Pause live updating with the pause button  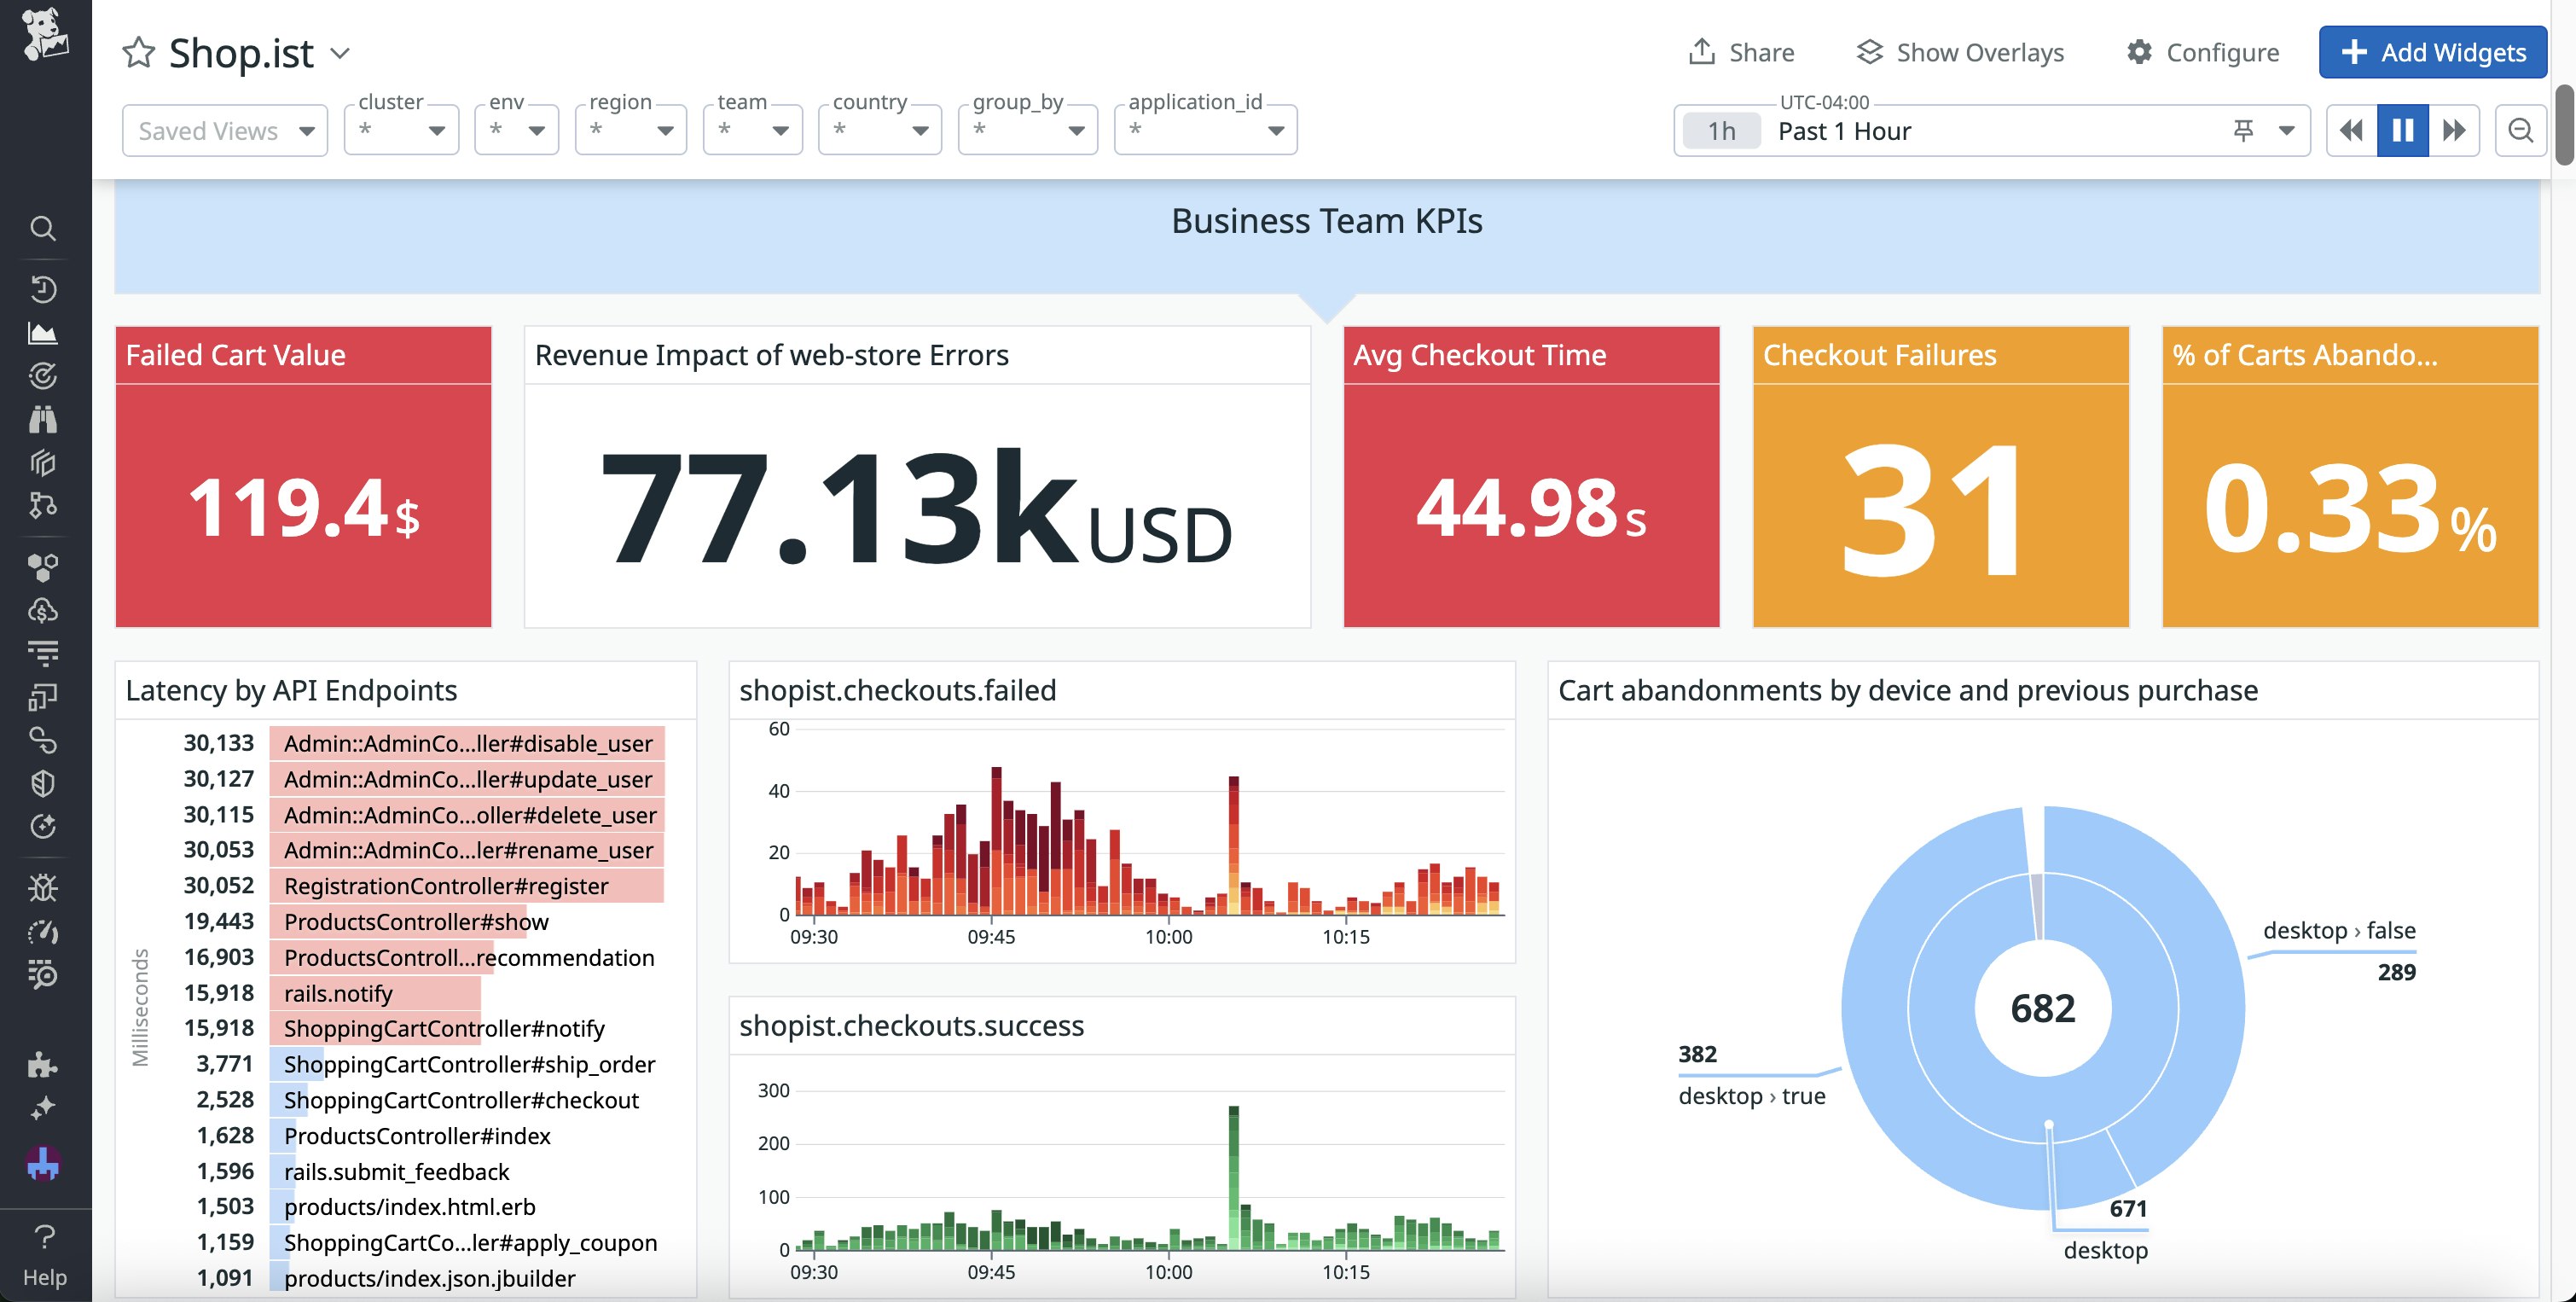point(2402,130)
